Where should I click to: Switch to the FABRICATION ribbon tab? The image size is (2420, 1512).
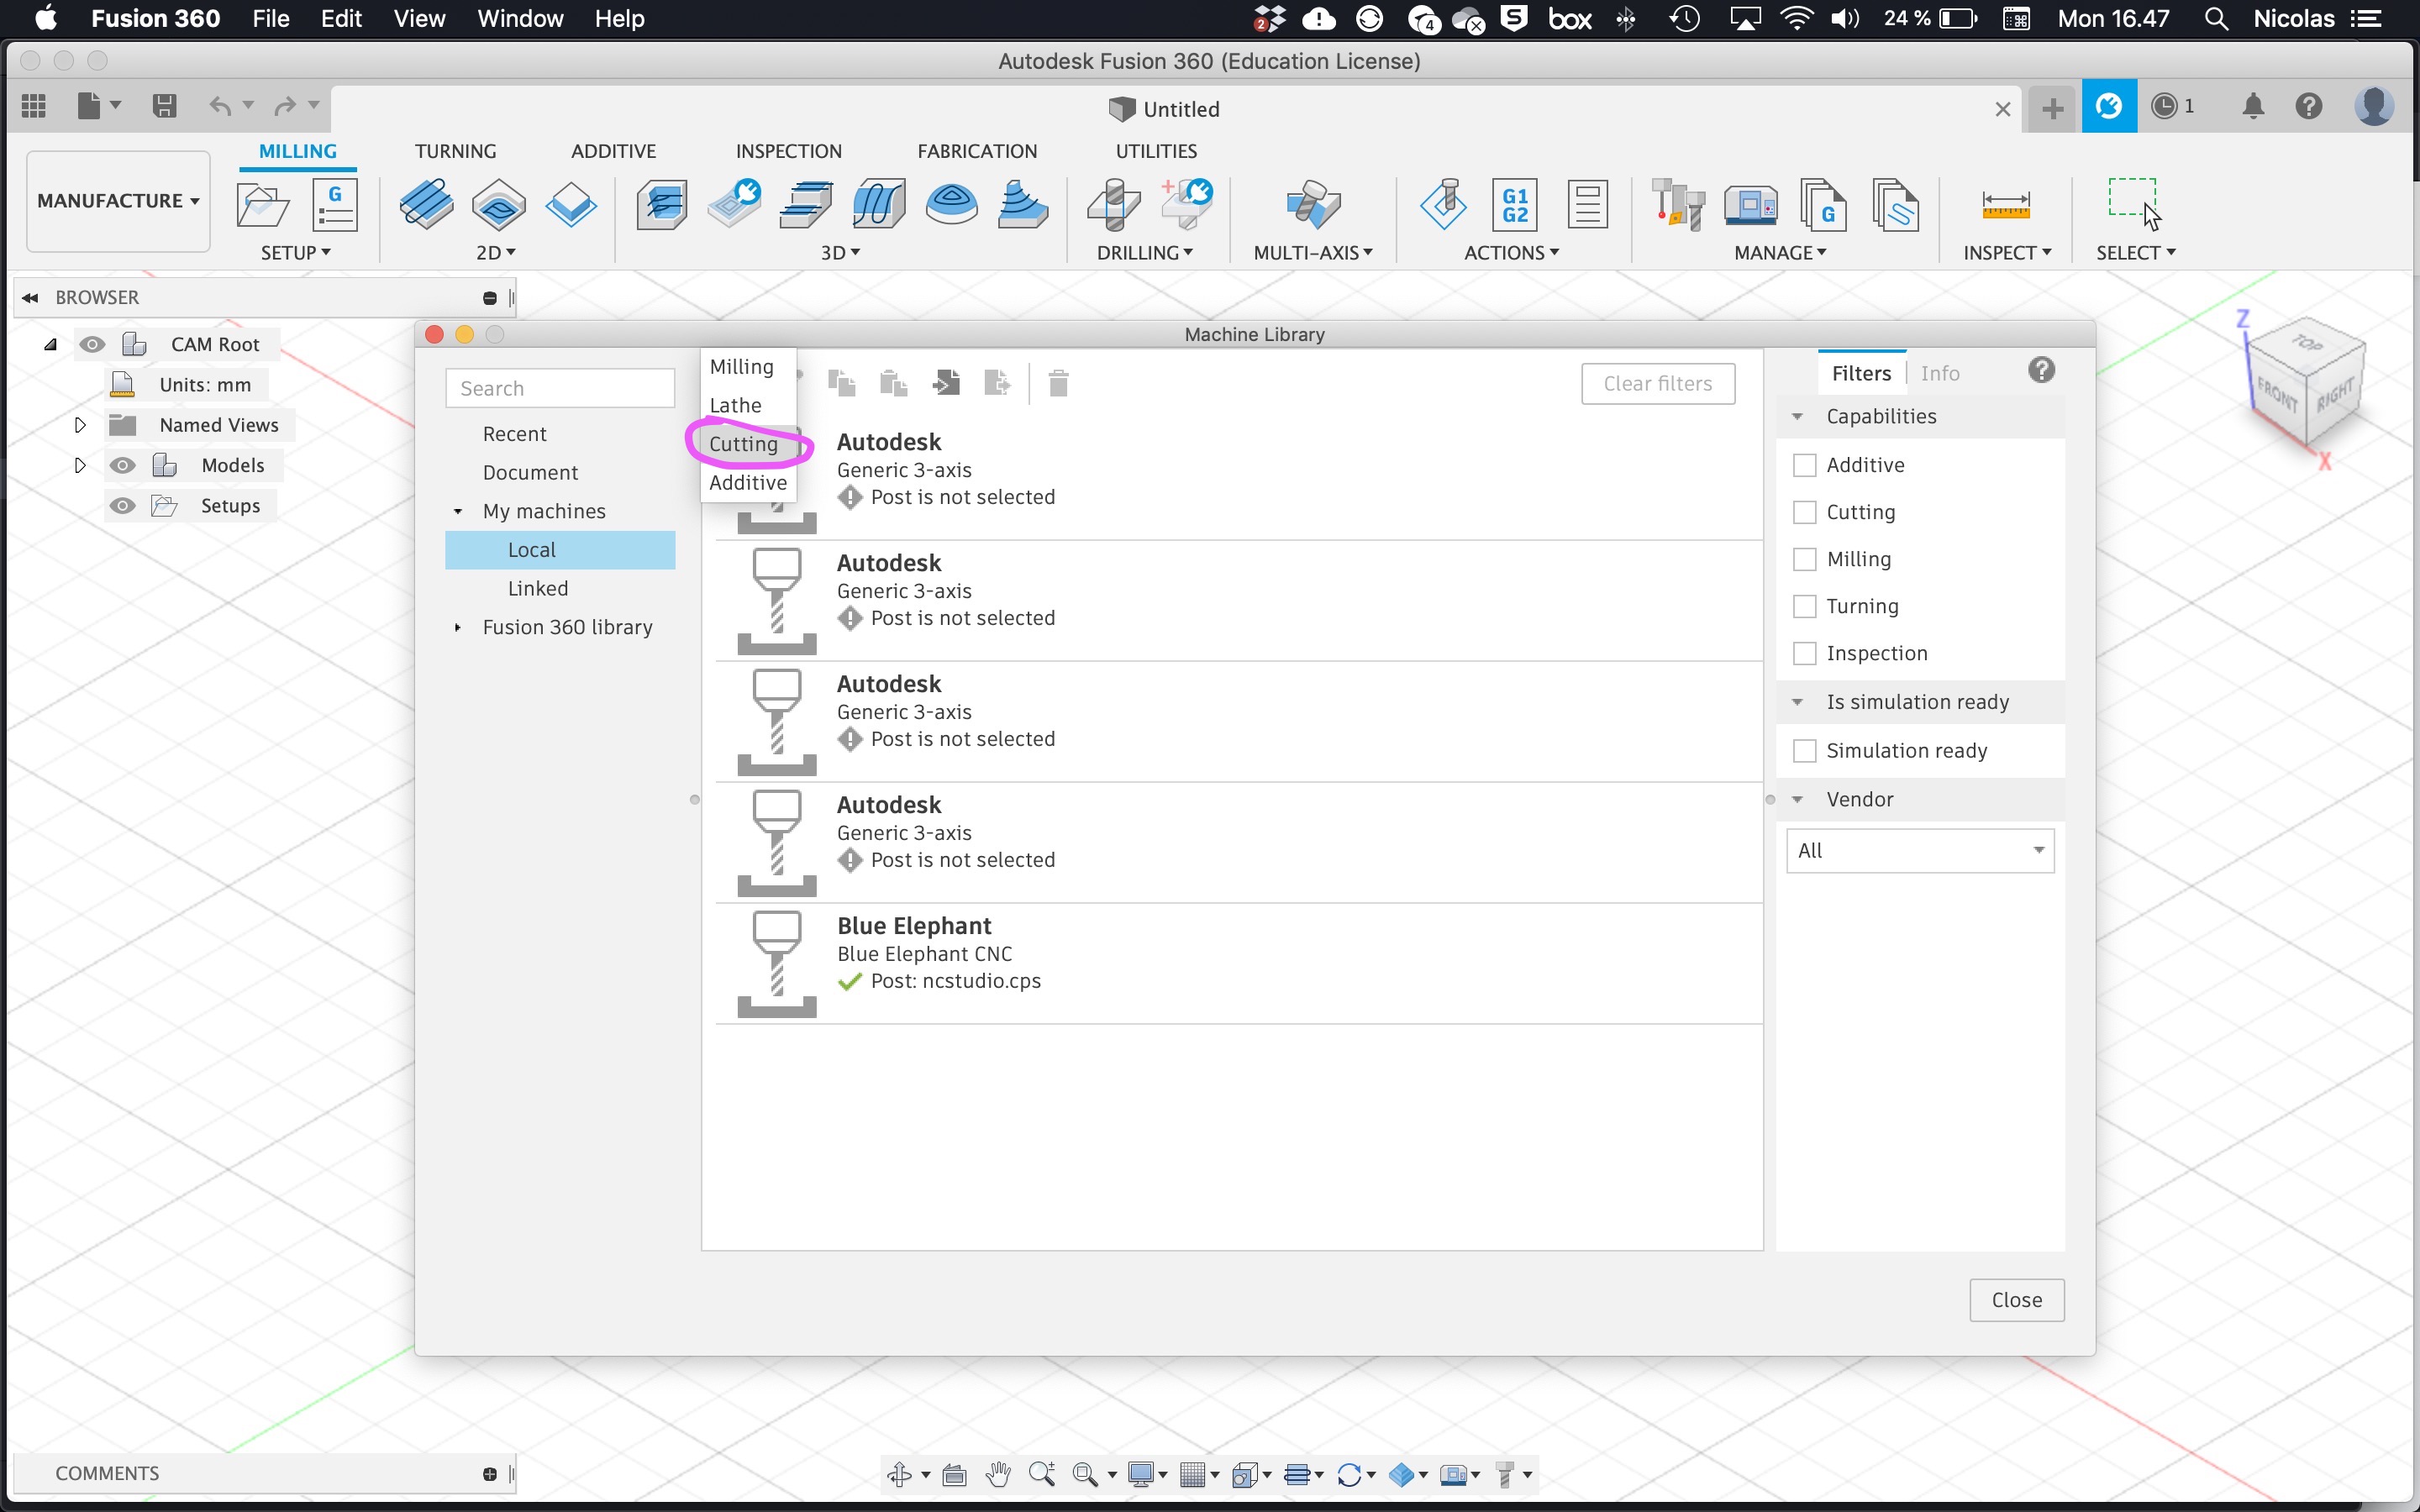(x=977, y=151)
